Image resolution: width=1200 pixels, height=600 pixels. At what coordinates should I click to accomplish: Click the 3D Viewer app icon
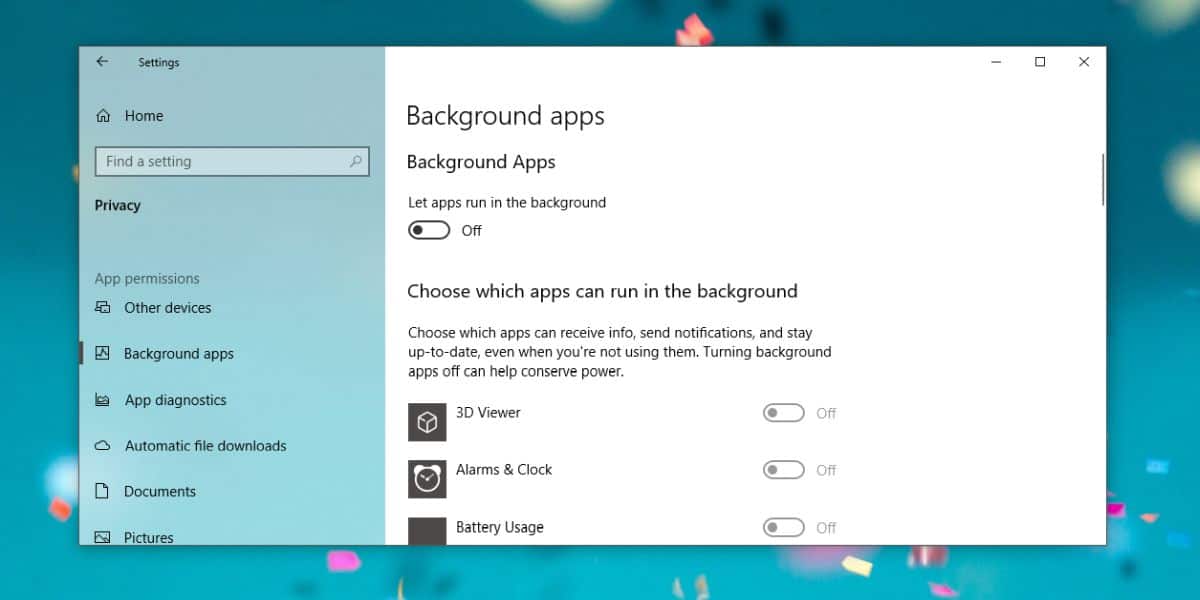[427, 422]
